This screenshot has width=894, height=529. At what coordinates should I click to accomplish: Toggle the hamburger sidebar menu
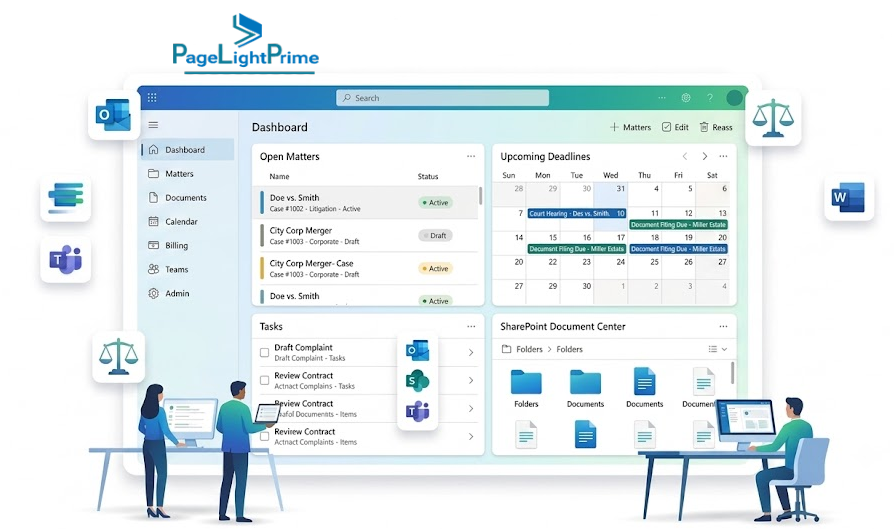coord(153,125)
